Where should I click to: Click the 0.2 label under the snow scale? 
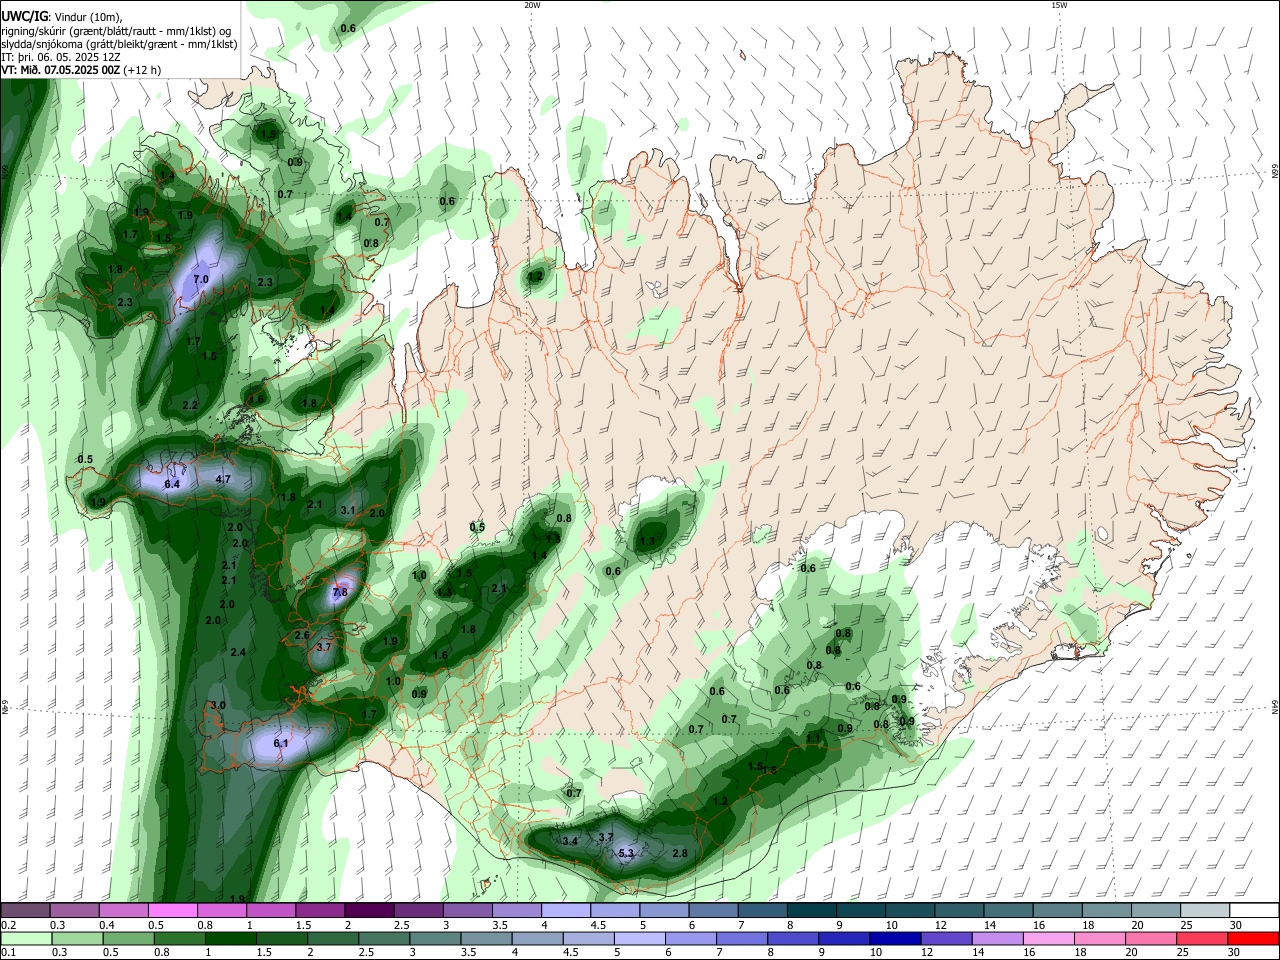(8, 925)
